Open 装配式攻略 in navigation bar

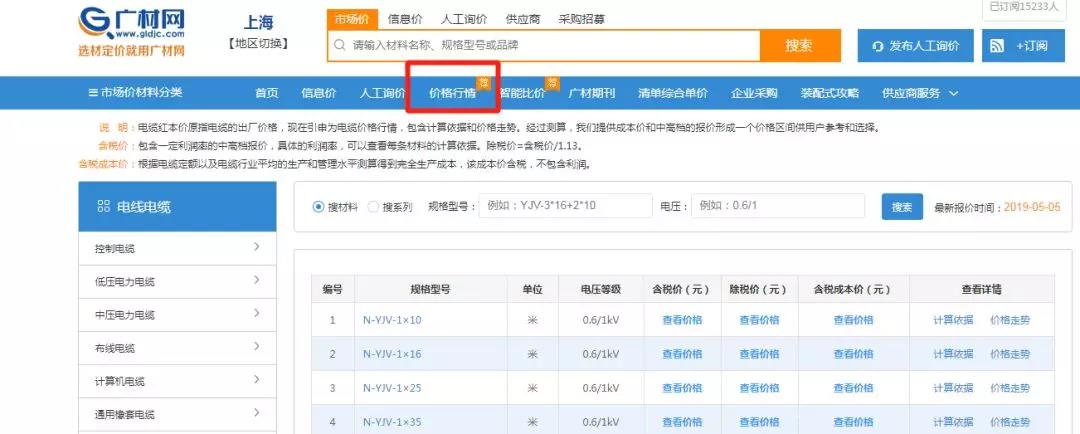pos(830,93)
